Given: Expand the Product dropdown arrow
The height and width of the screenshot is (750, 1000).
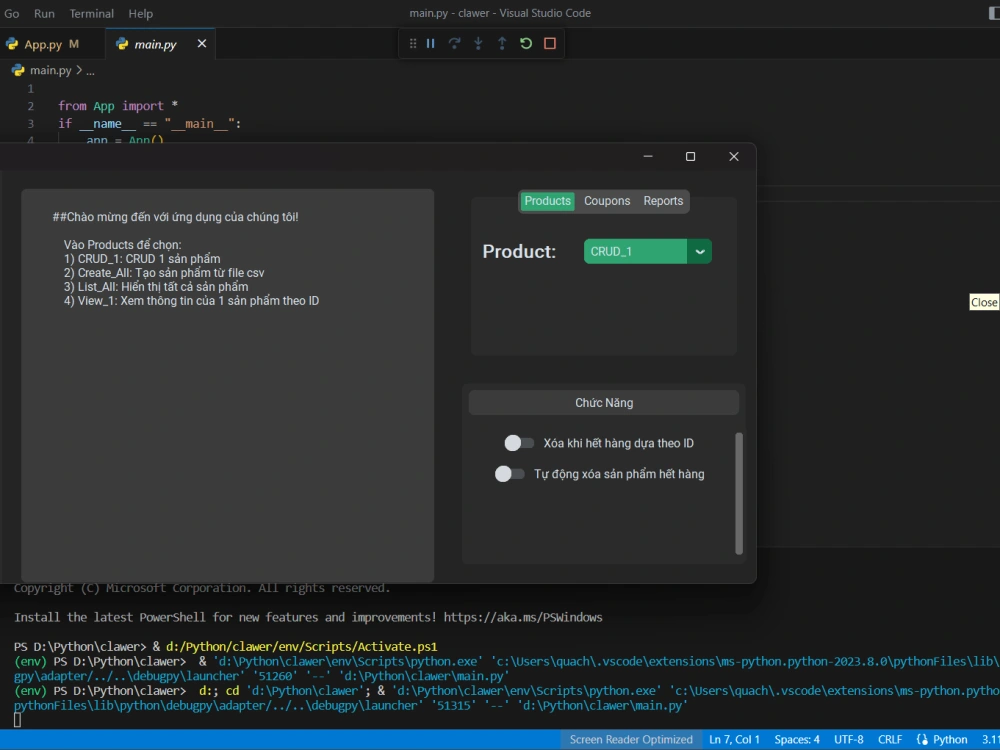Looking at the screenshot, I should pyautogui.click(x=700, y=251).
